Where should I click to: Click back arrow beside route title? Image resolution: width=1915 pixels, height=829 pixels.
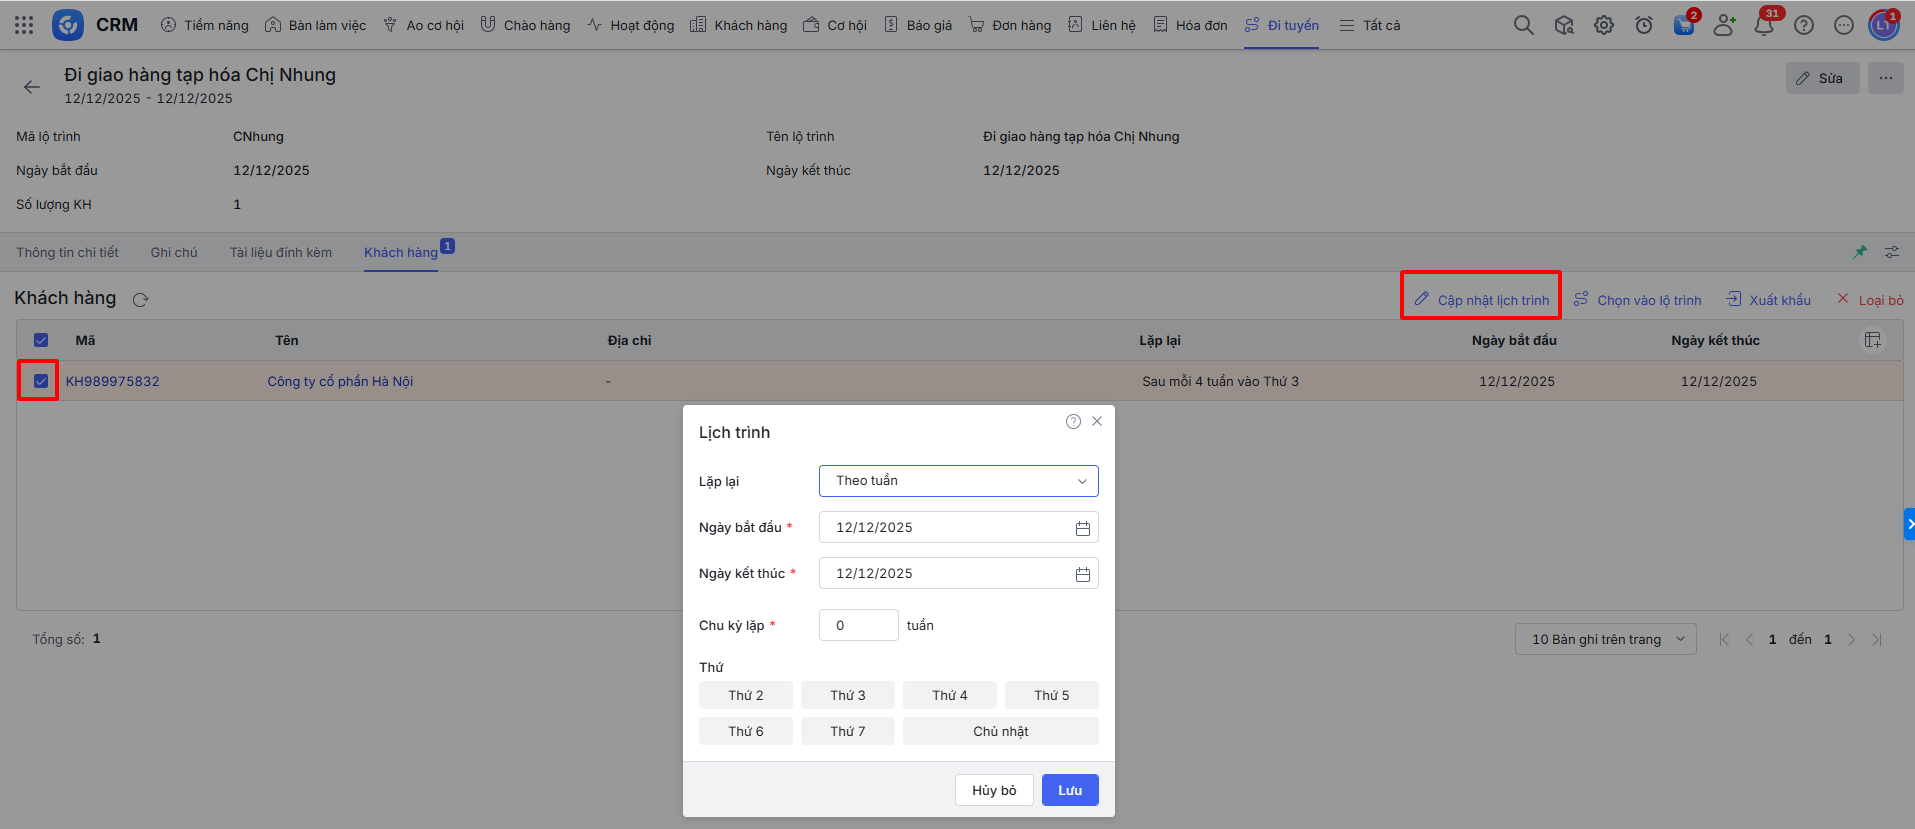pos(32,87)
